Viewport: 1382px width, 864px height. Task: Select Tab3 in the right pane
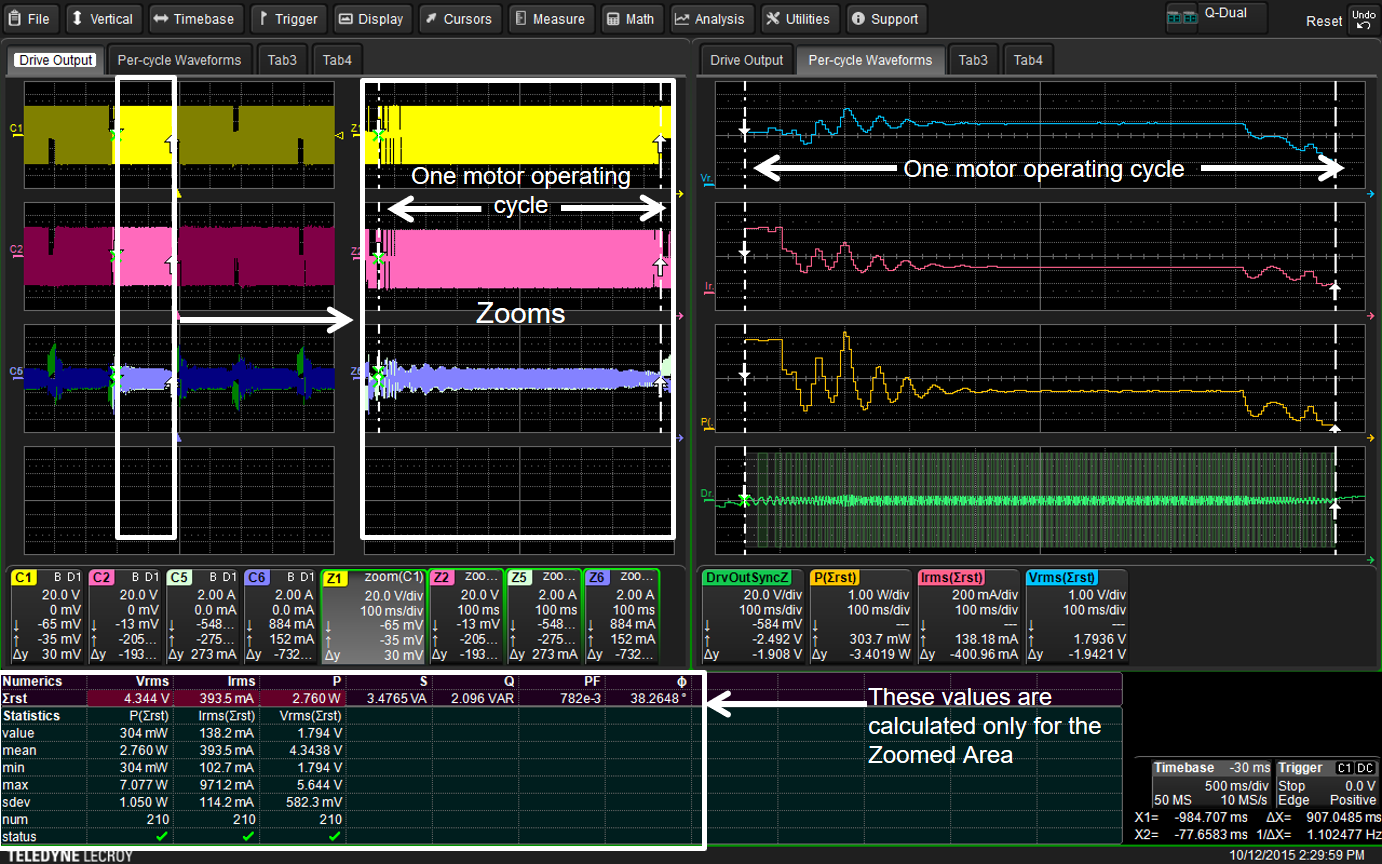973,60
